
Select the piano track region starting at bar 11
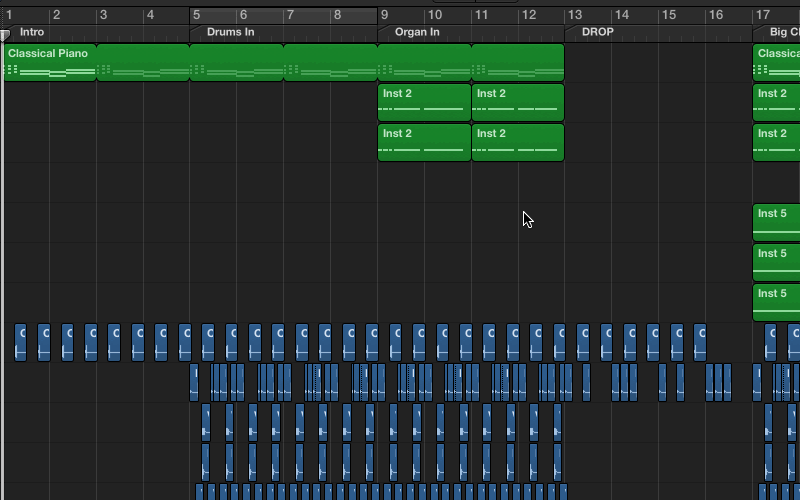[x=518, y=62]
